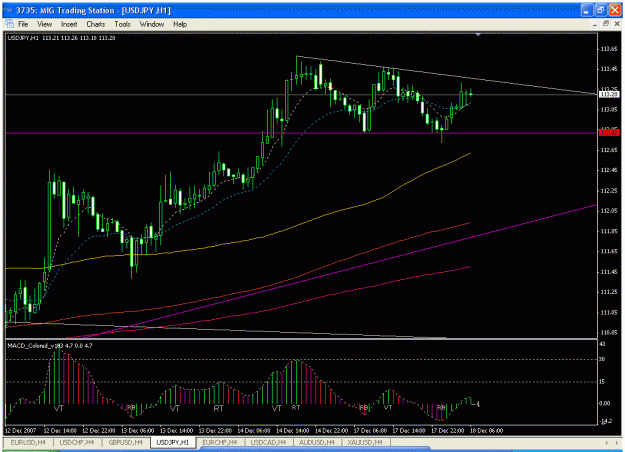Switch to the USDCHF,H4 chart tab

coord(77,442)
